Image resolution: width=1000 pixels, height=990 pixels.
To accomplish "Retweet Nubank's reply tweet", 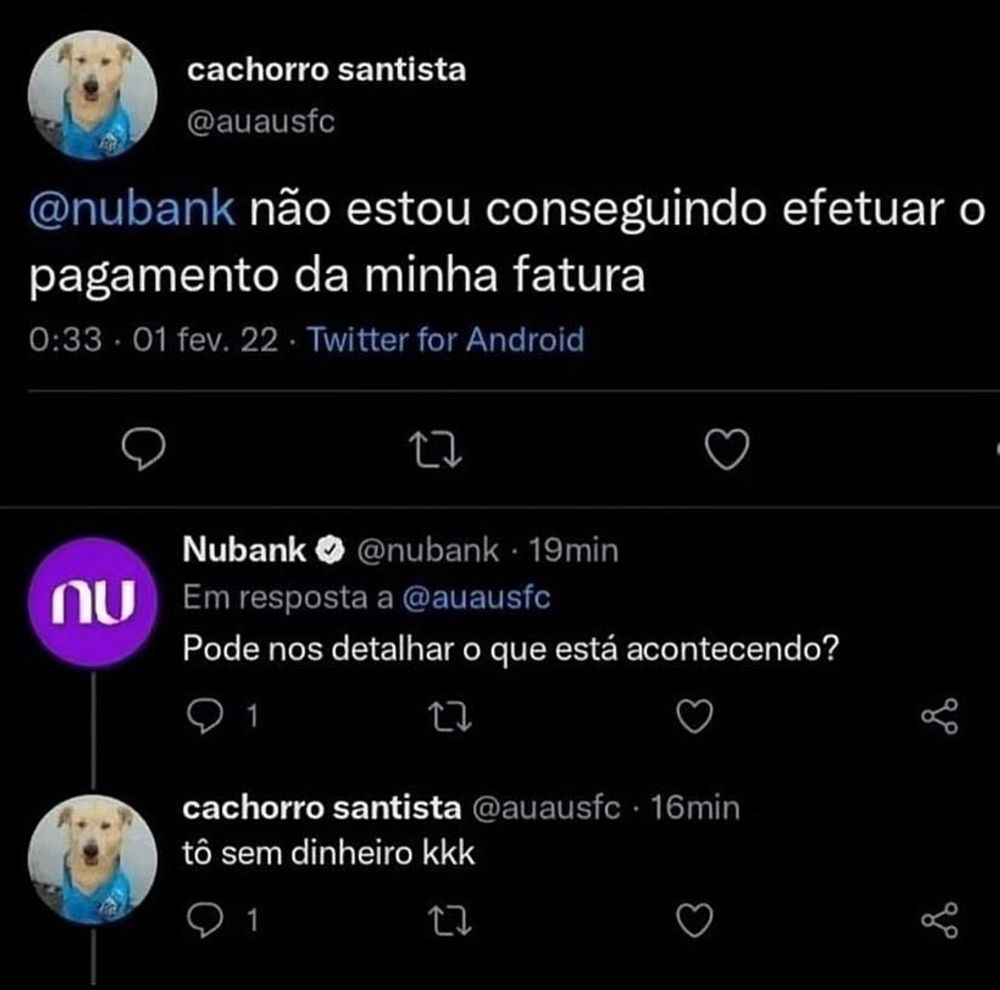I will coord(450,716).
